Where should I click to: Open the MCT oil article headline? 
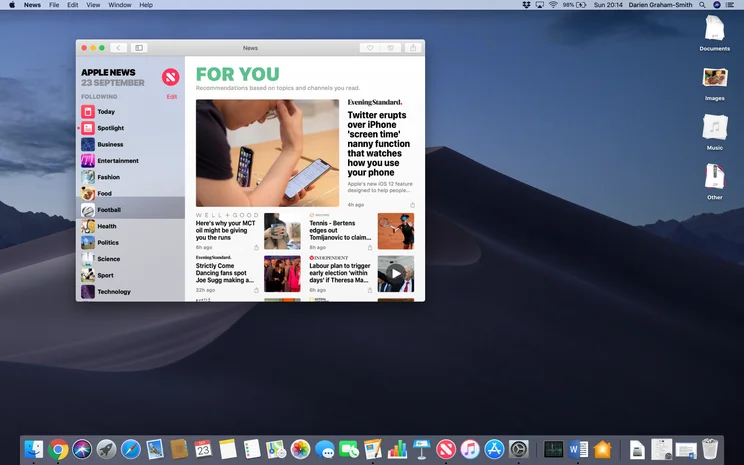pos(226,230)
